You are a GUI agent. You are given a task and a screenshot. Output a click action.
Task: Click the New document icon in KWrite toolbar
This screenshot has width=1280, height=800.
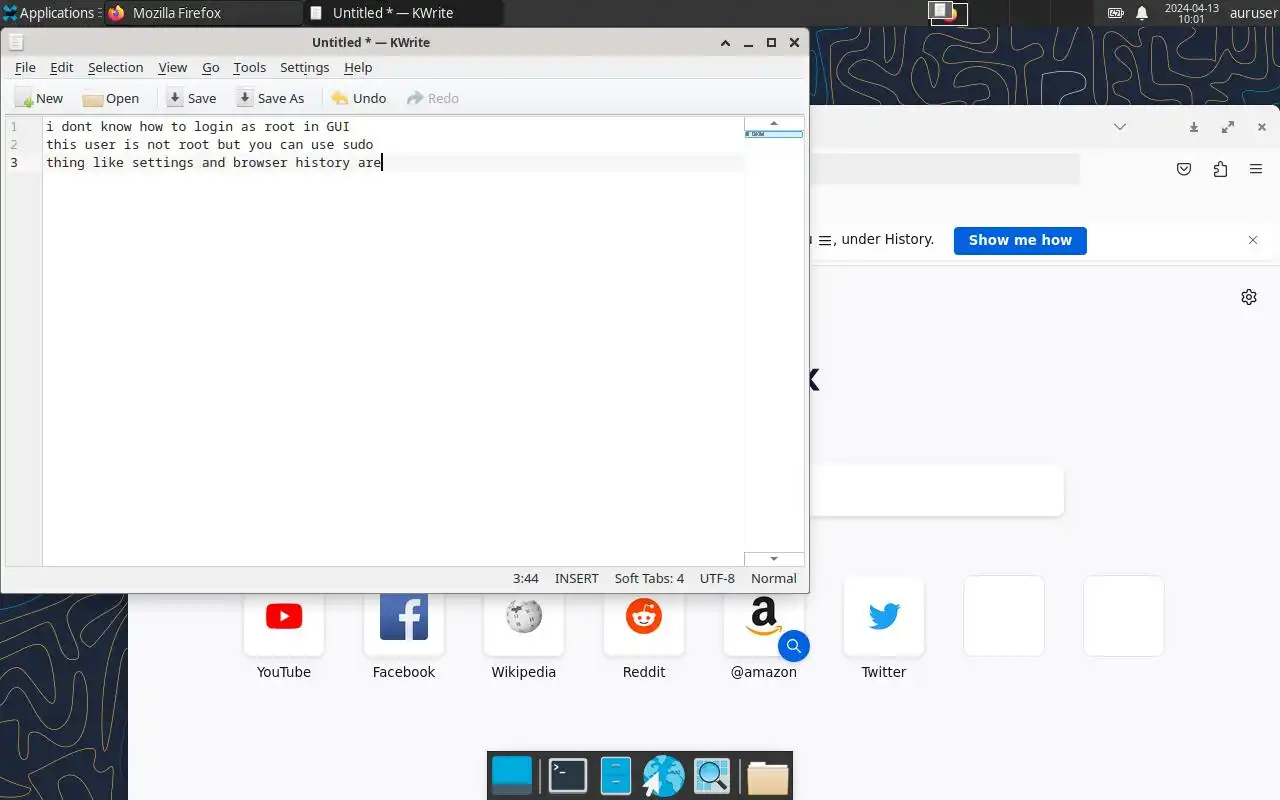pos(38,98)
